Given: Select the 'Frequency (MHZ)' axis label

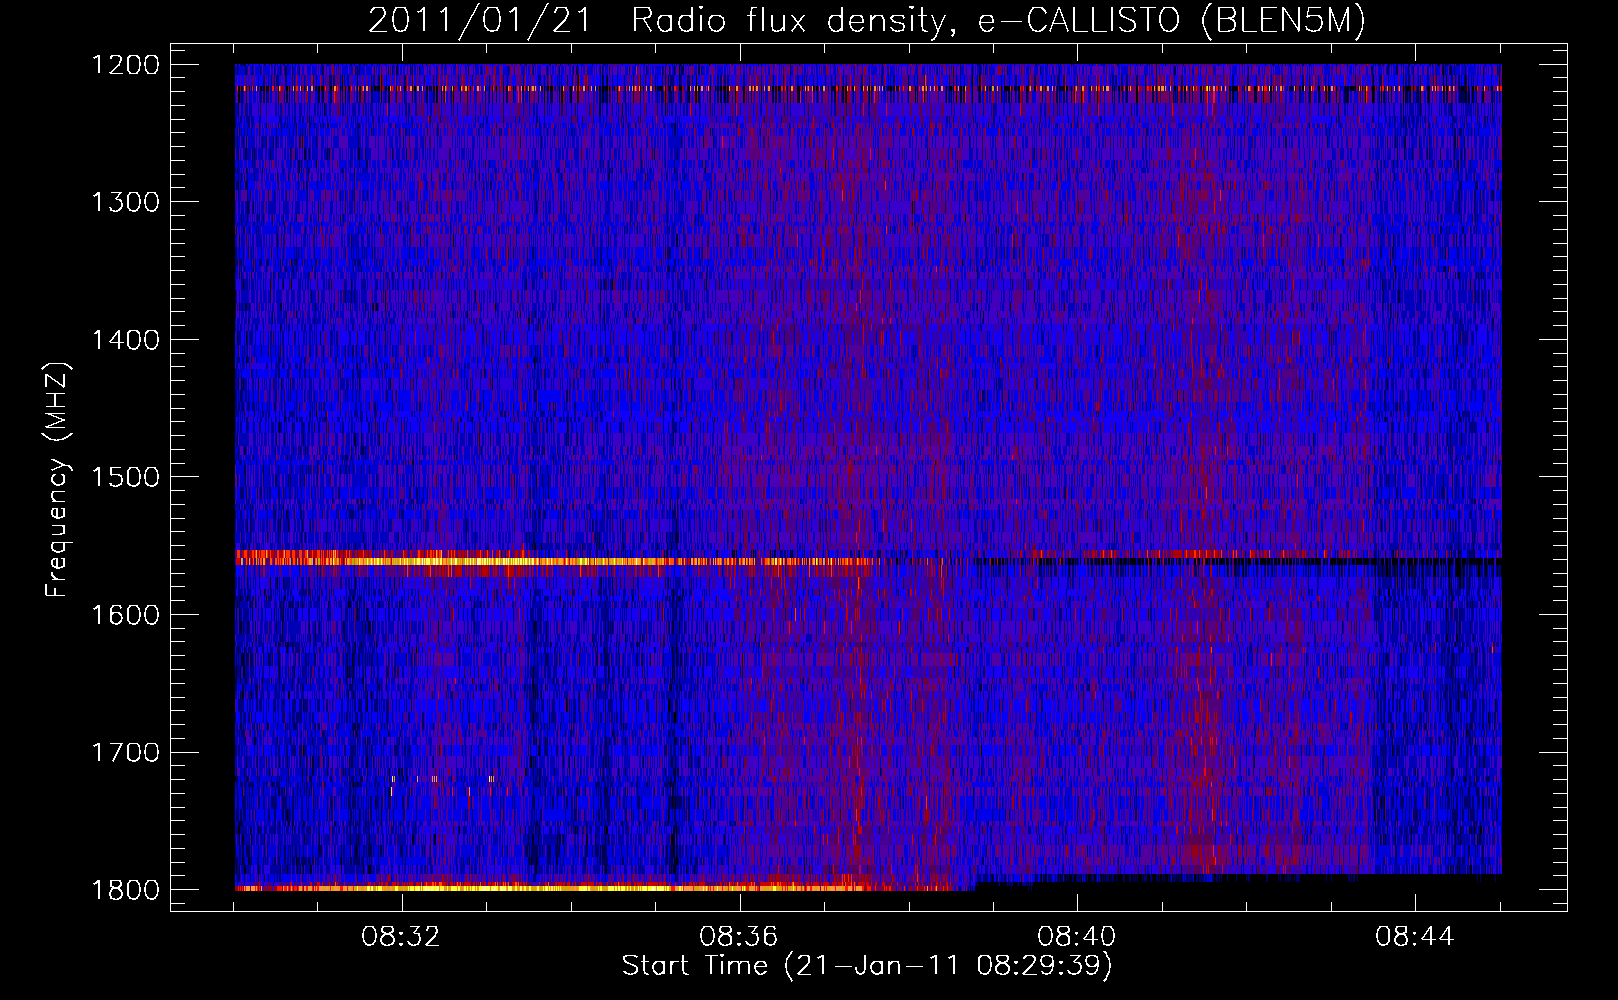Looking at the screenshot, I should (x=57, y=480).
